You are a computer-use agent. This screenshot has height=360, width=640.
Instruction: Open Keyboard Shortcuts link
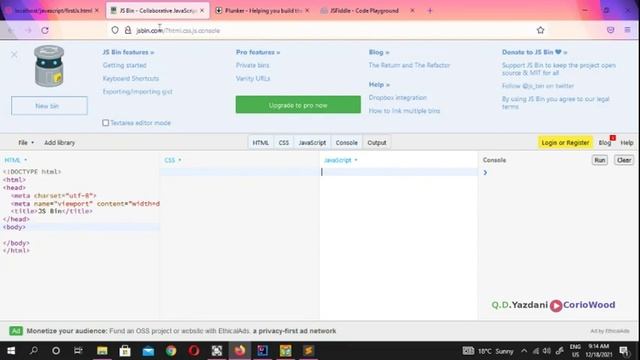coord(131,78)
